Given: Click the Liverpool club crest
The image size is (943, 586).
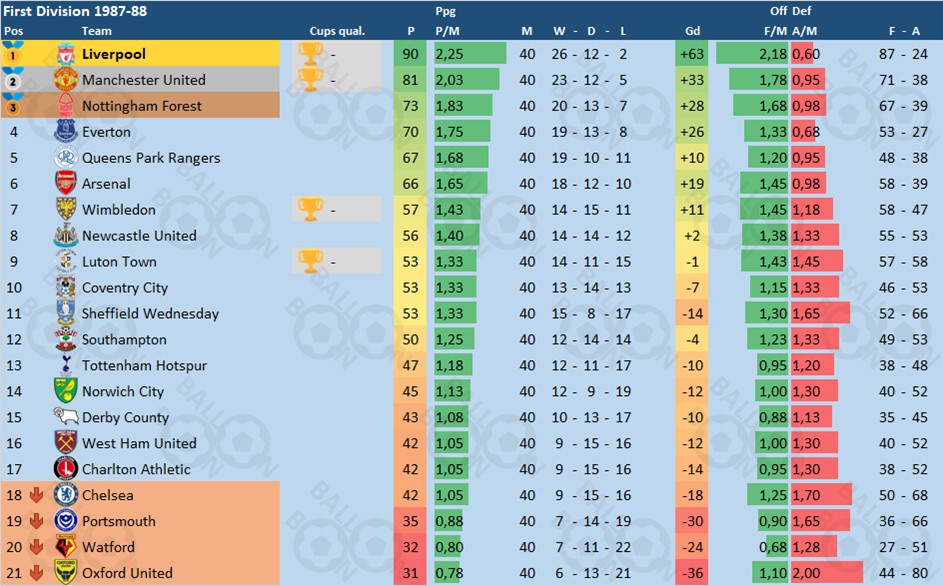Looking at the screenshot, I should (66, 54).
